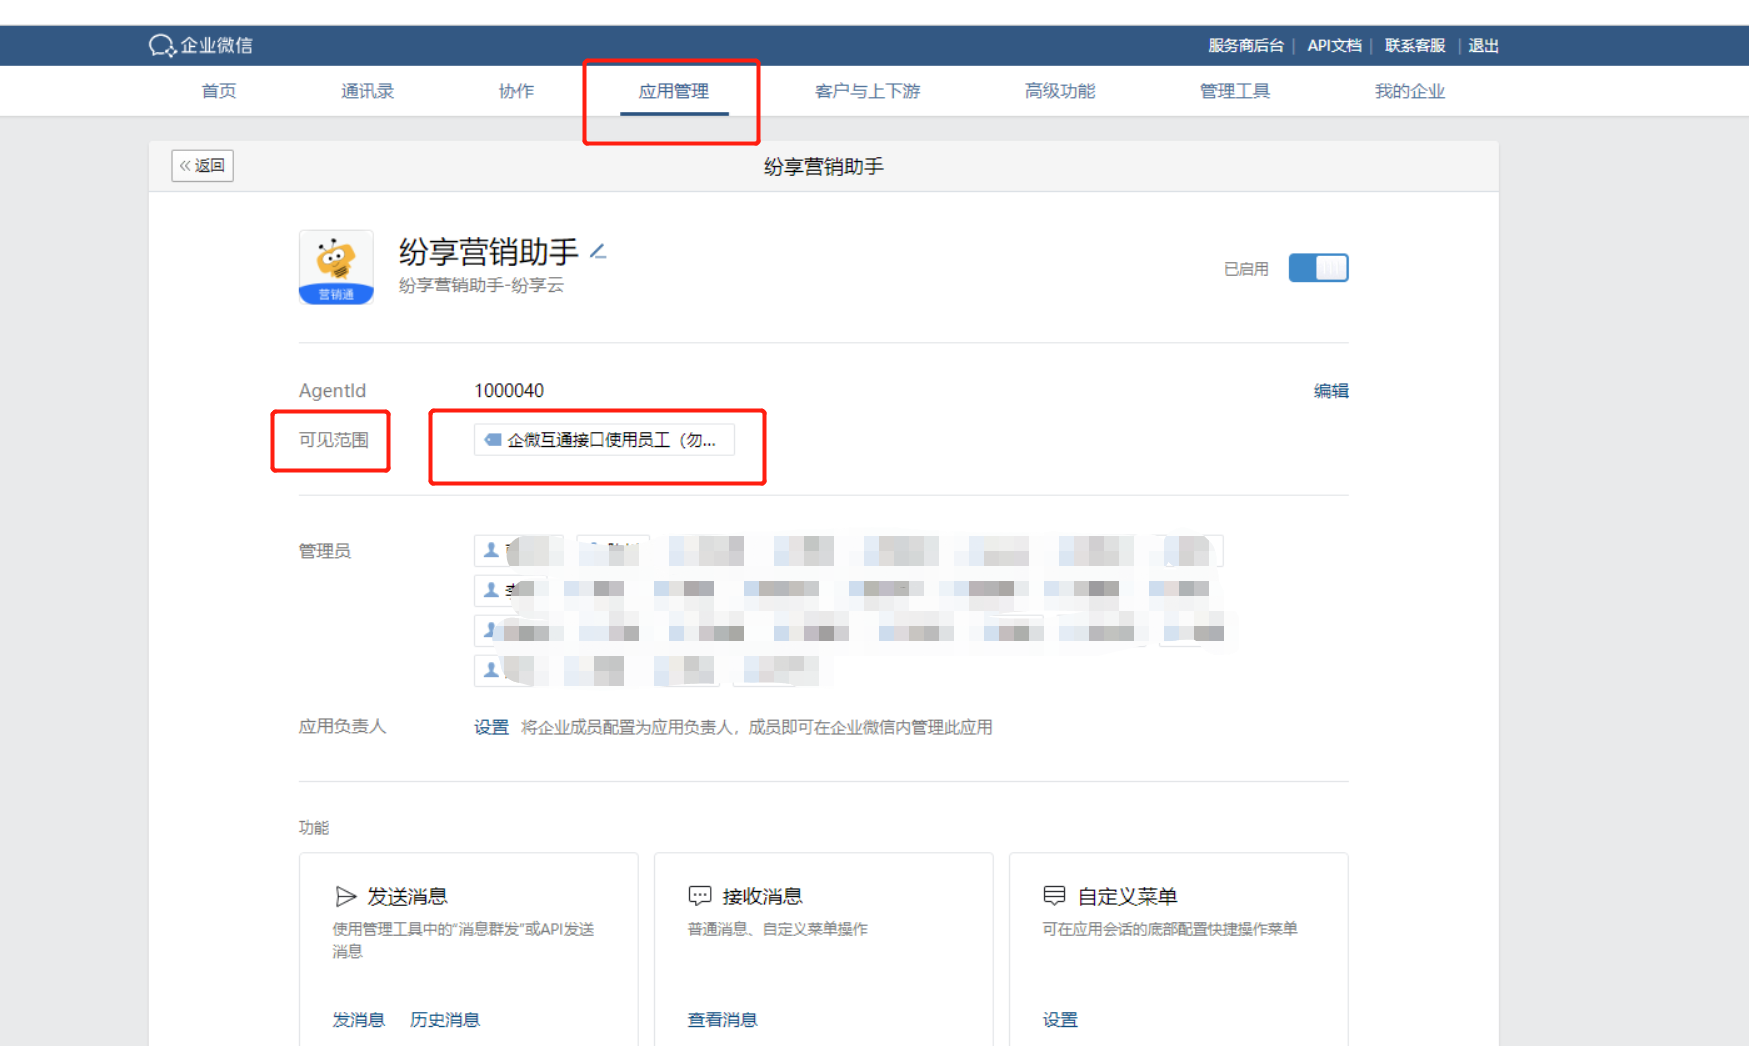Toggle the 已启用 switch off

(x=1318, y=268)
